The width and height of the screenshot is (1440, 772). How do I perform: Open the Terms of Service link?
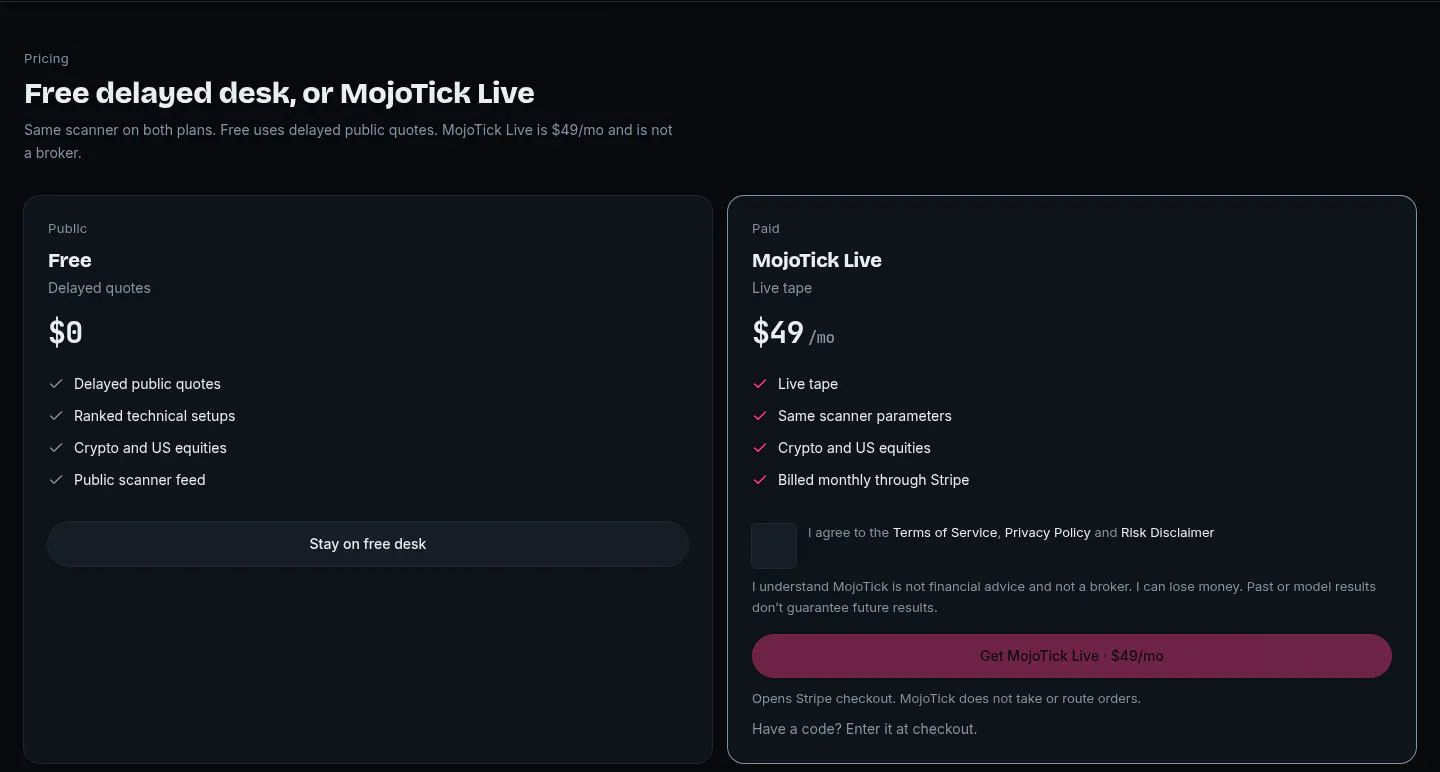pos(945,533)
